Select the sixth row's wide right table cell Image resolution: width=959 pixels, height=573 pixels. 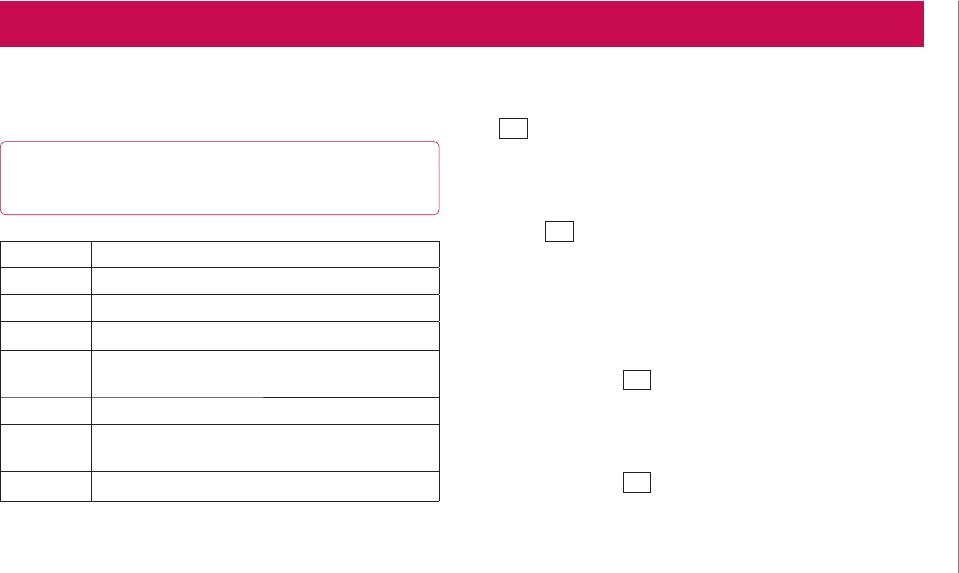click(x=265, y=410)
